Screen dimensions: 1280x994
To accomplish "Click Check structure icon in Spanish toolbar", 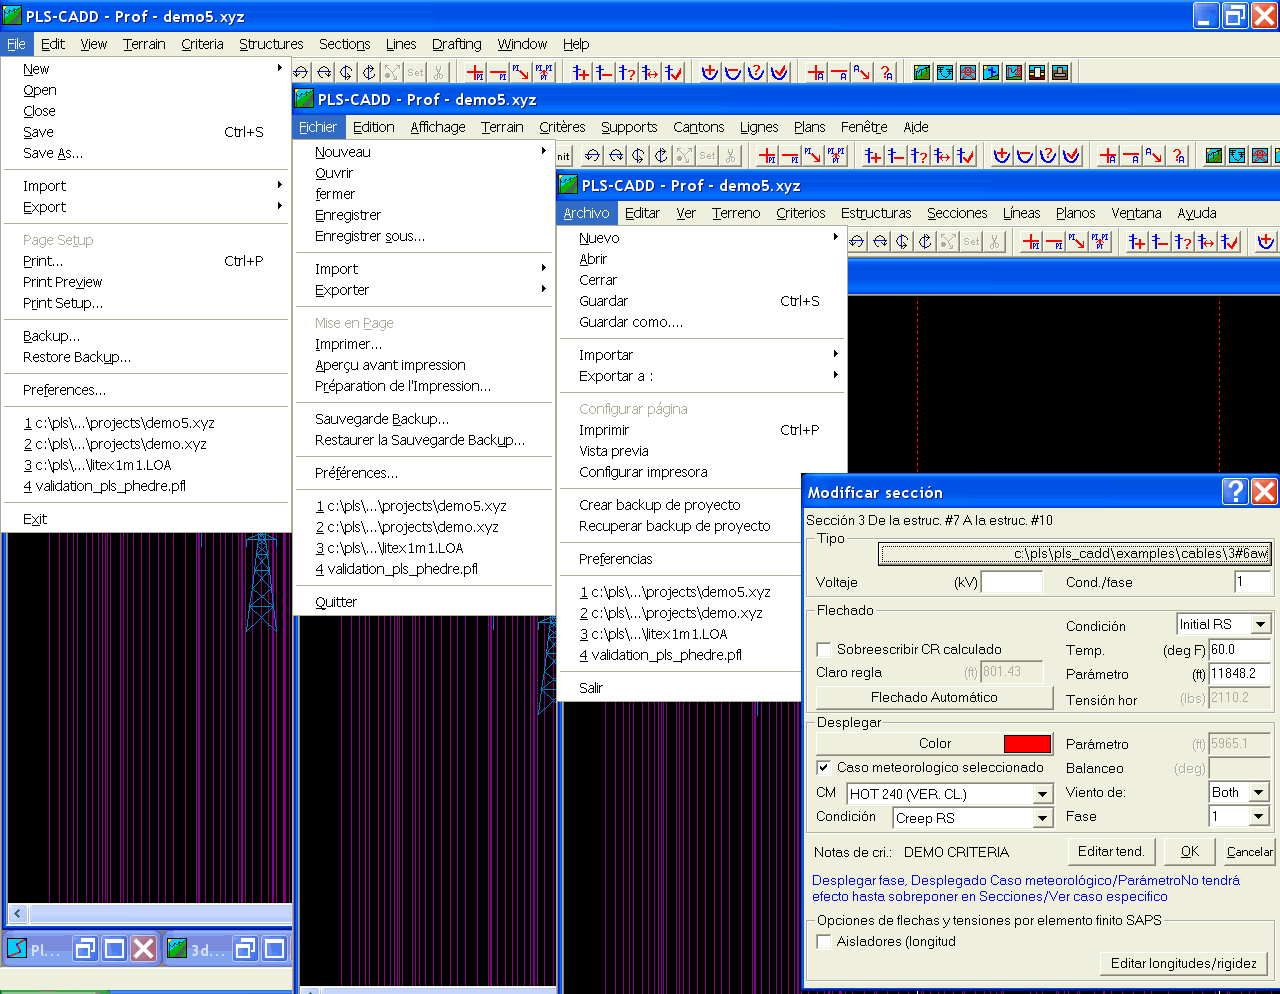I will pos(1229,242).
